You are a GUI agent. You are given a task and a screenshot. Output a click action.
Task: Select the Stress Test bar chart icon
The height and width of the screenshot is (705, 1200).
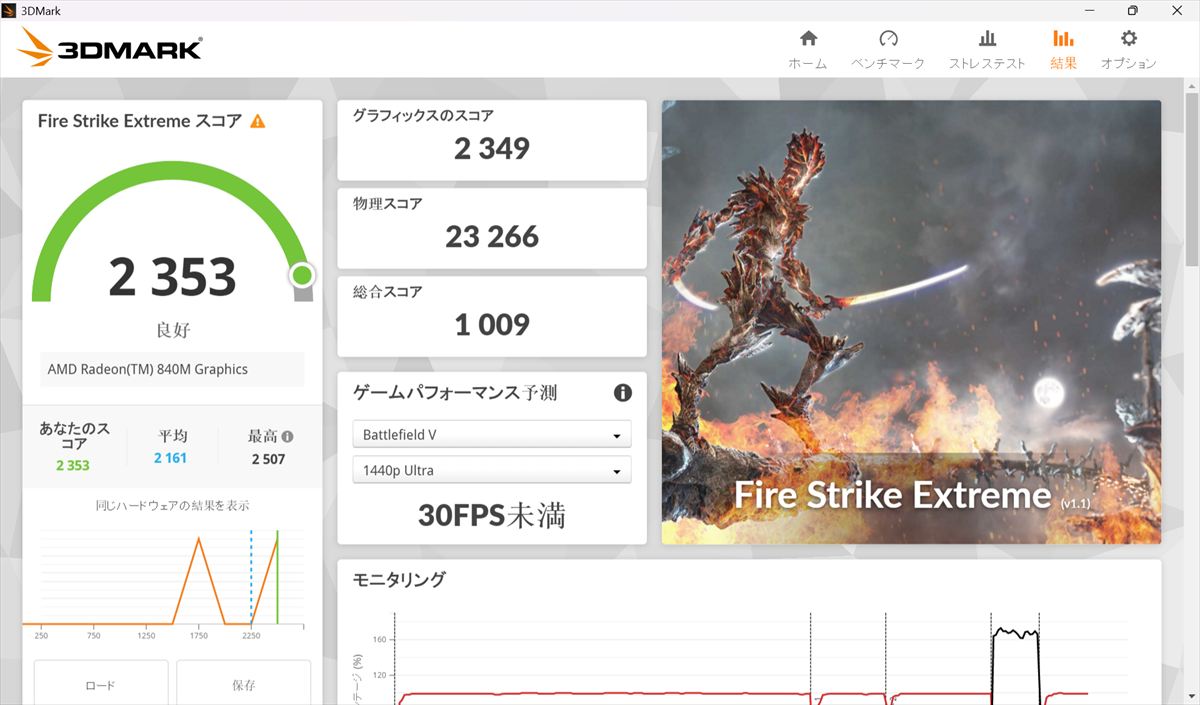point(987,39)
